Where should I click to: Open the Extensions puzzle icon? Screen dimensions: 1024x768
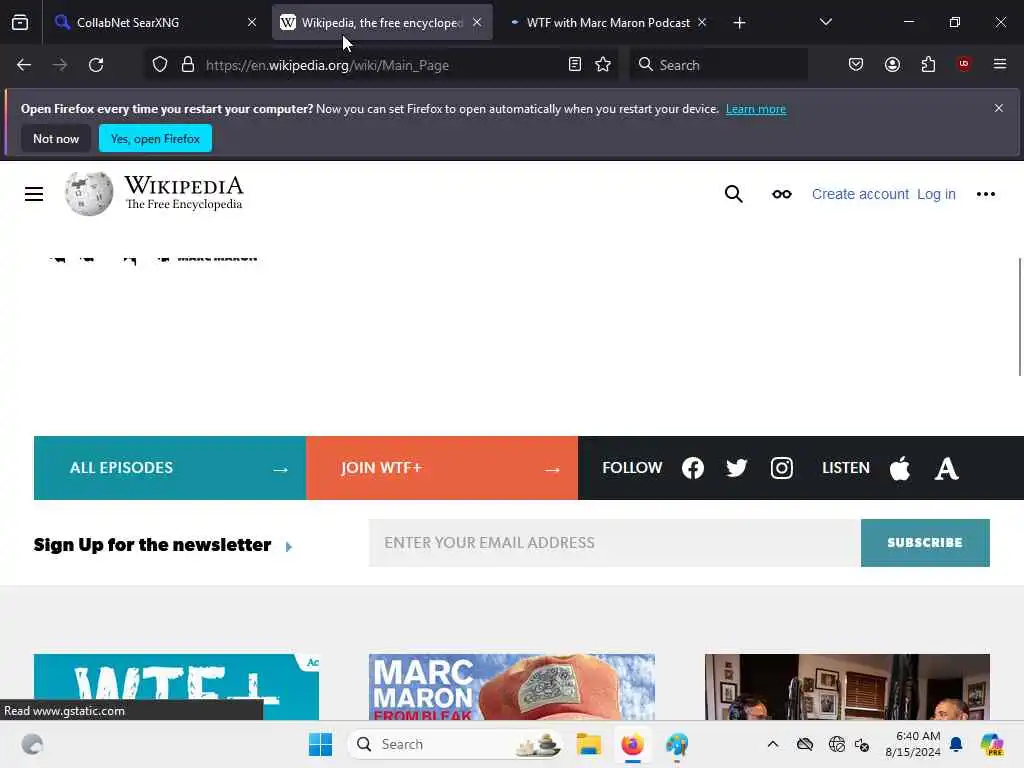tap(928, 64)
